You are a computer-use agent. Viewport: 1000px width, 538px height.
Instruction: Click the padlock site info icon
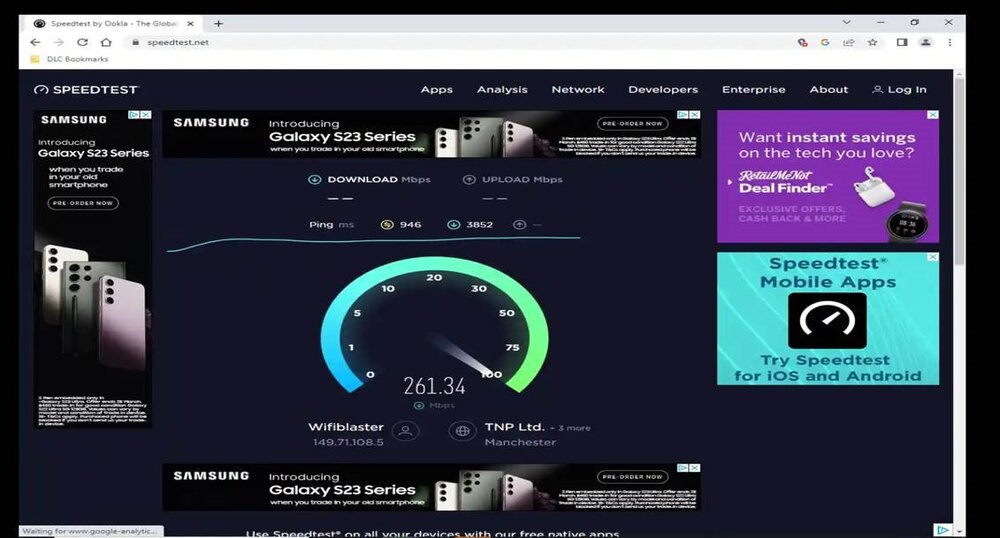pyautogui.click(x=135, y=42)
